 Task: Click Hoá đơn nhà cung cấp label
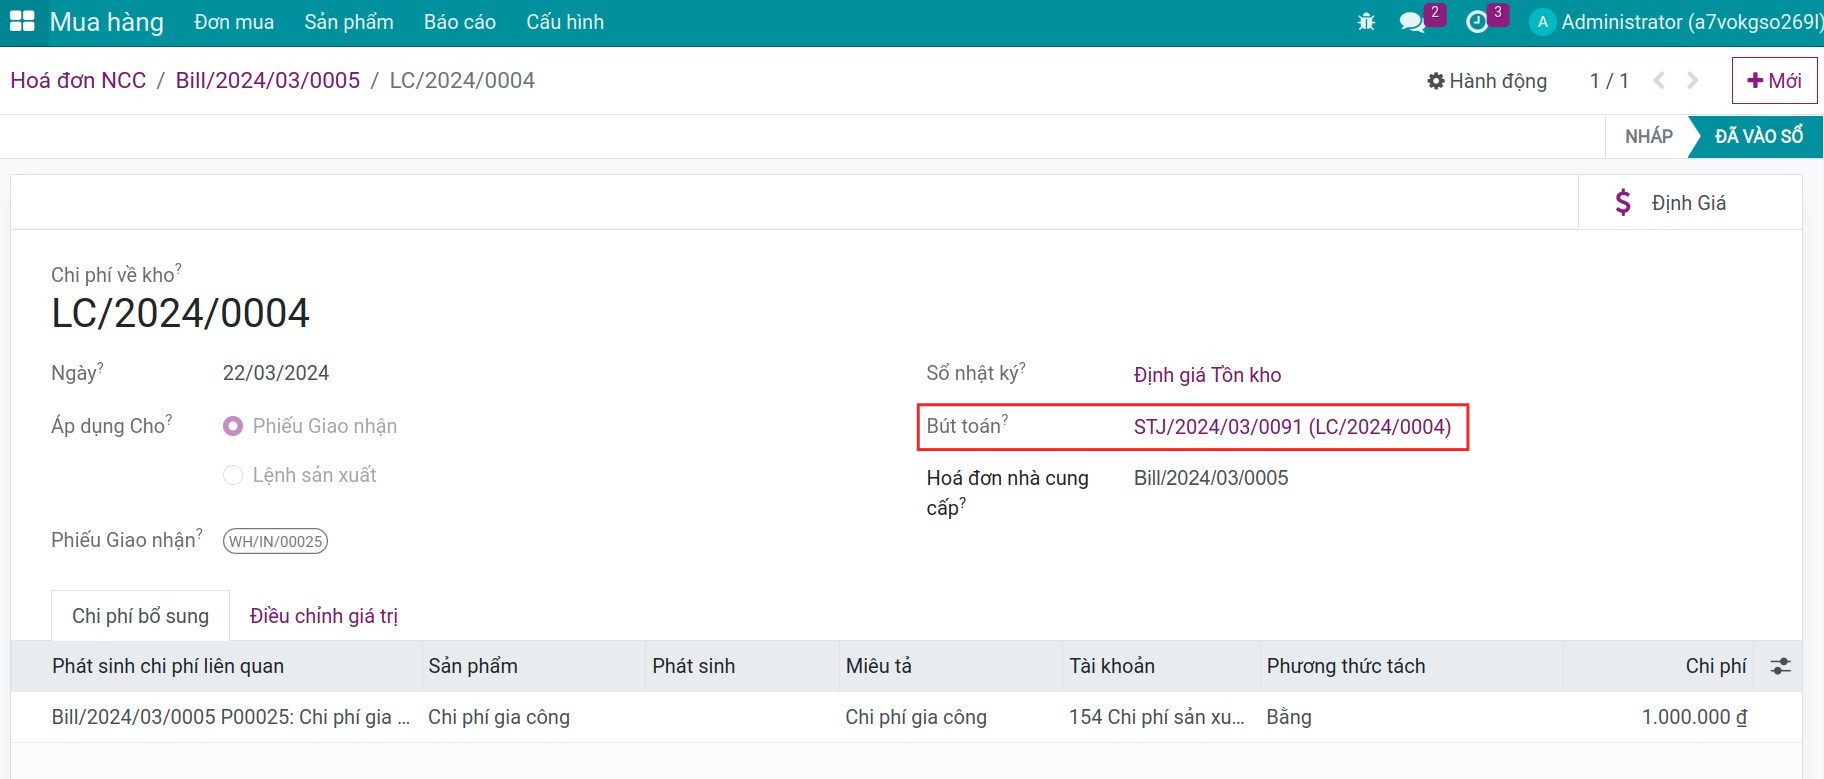[x=1008, y=493]
